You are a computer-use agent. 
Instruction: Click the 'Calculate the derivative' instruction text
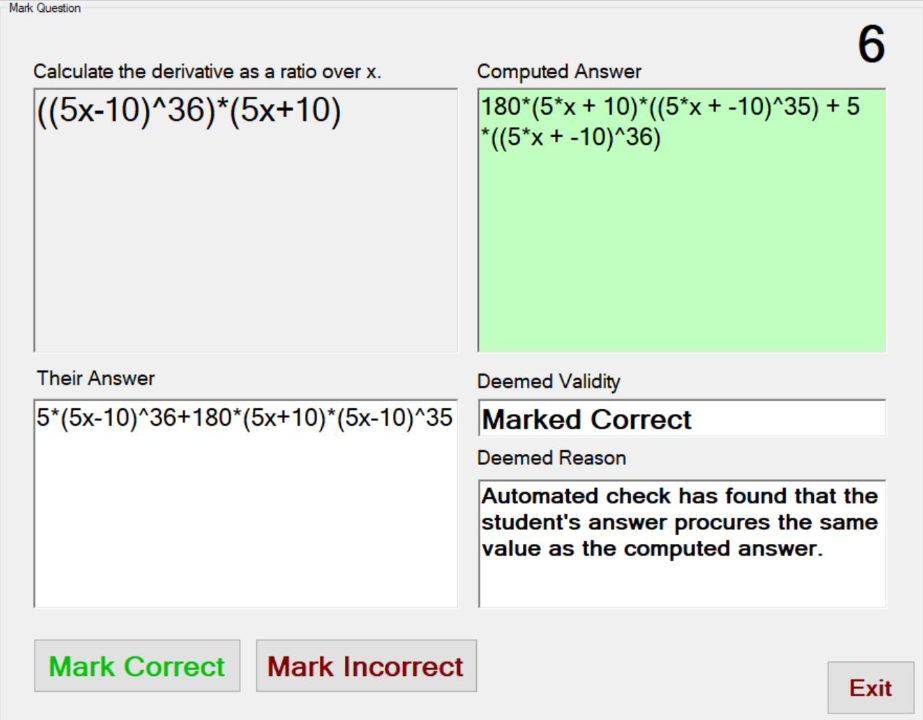pos(207,71)
